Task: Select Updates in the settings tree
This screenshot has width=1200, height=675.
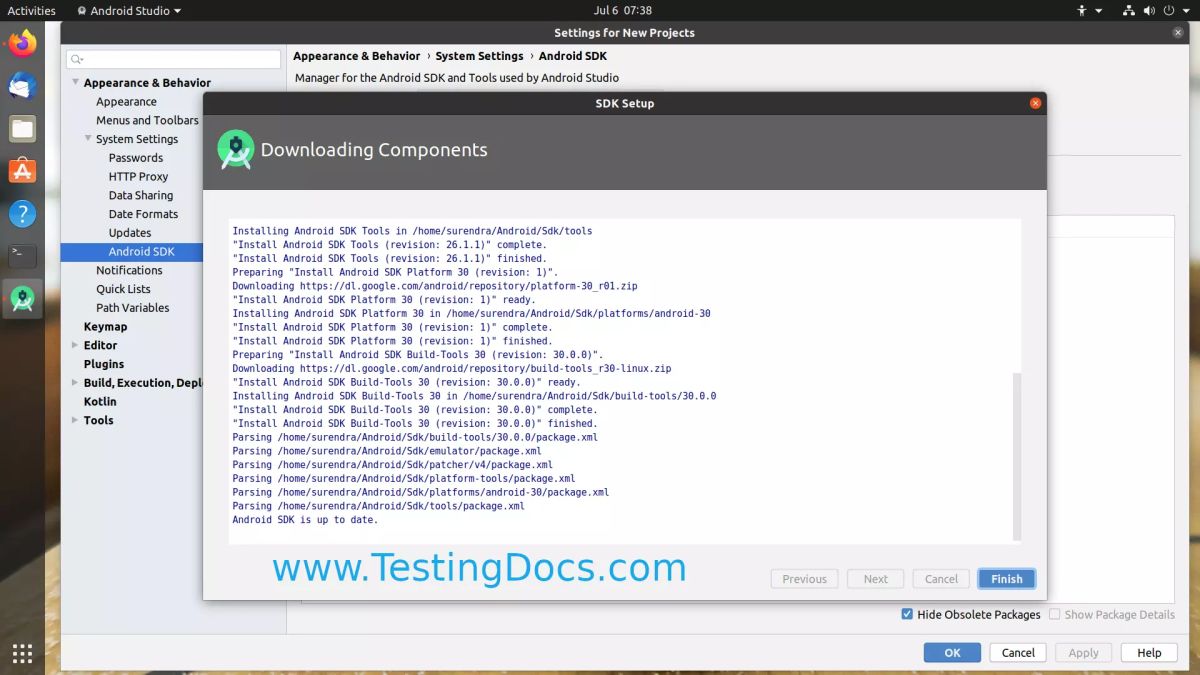Action: pos(130,233)
